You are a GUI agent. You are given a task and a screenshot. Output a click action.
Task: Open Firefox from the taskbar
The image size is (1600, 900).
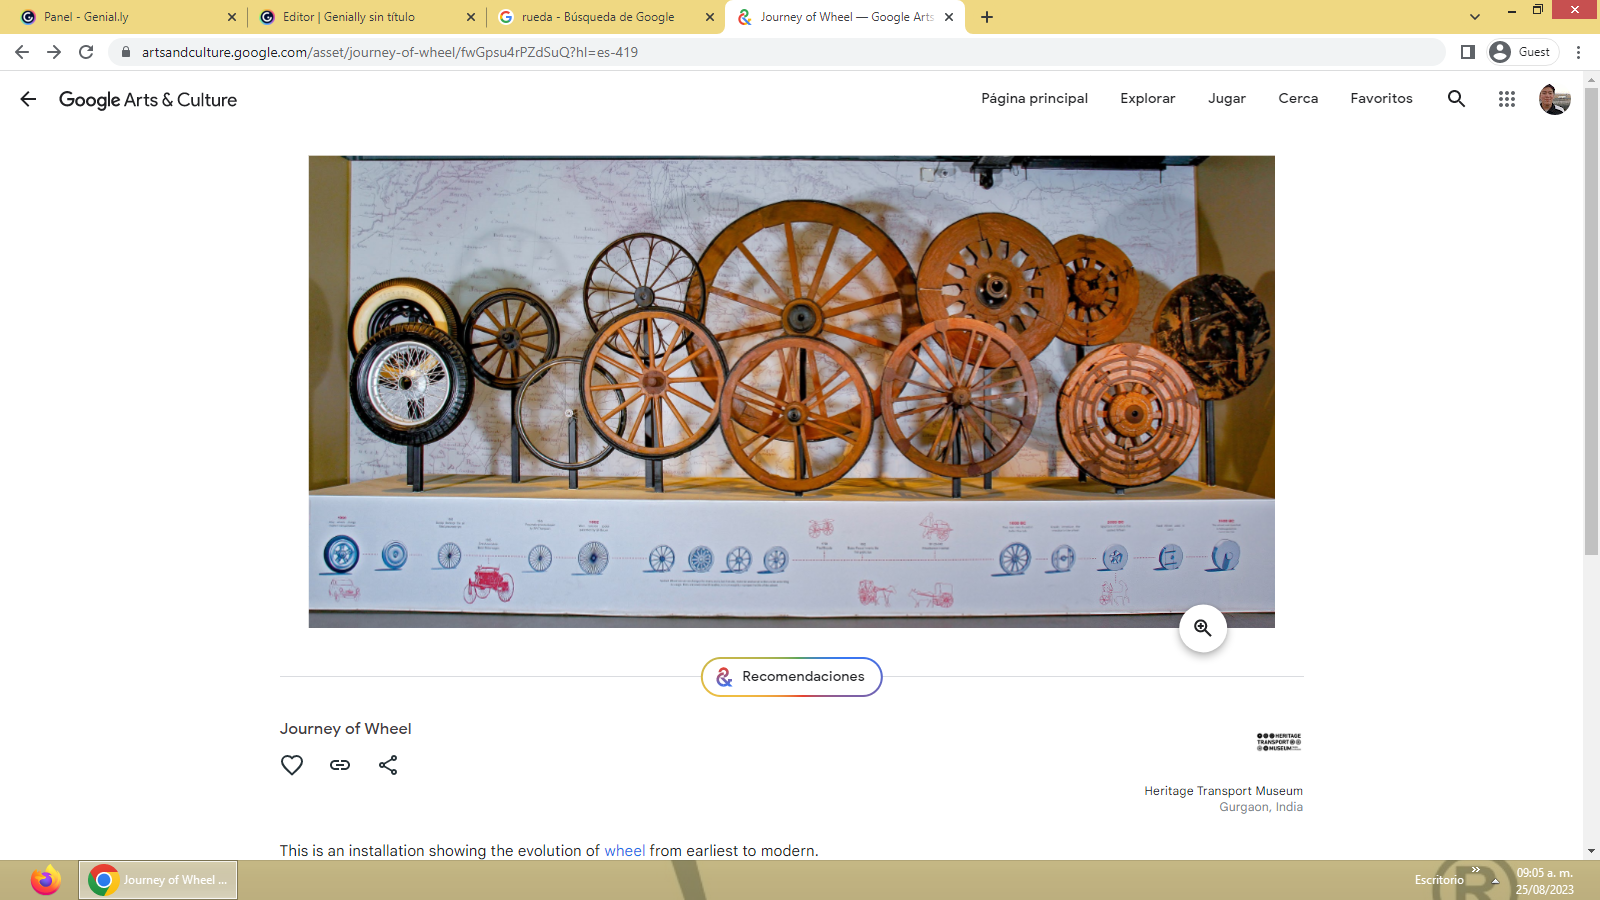coord(45,880)
